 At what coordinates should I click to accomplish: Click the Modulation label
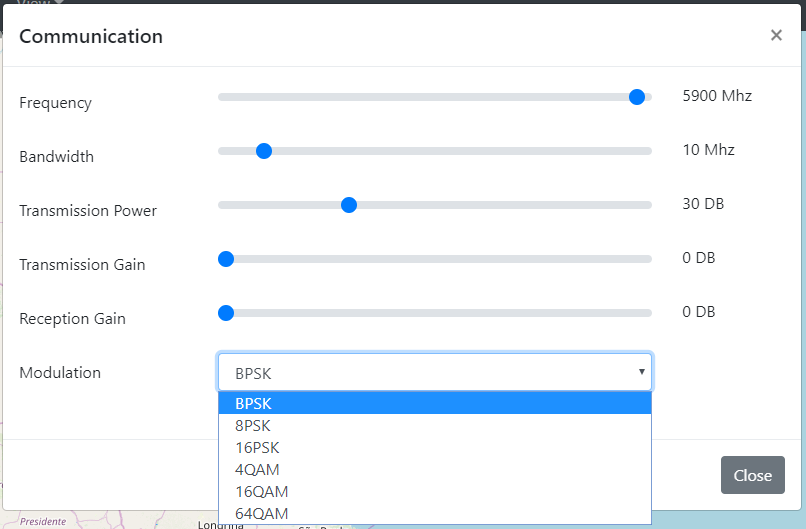[x=60, y=373]
